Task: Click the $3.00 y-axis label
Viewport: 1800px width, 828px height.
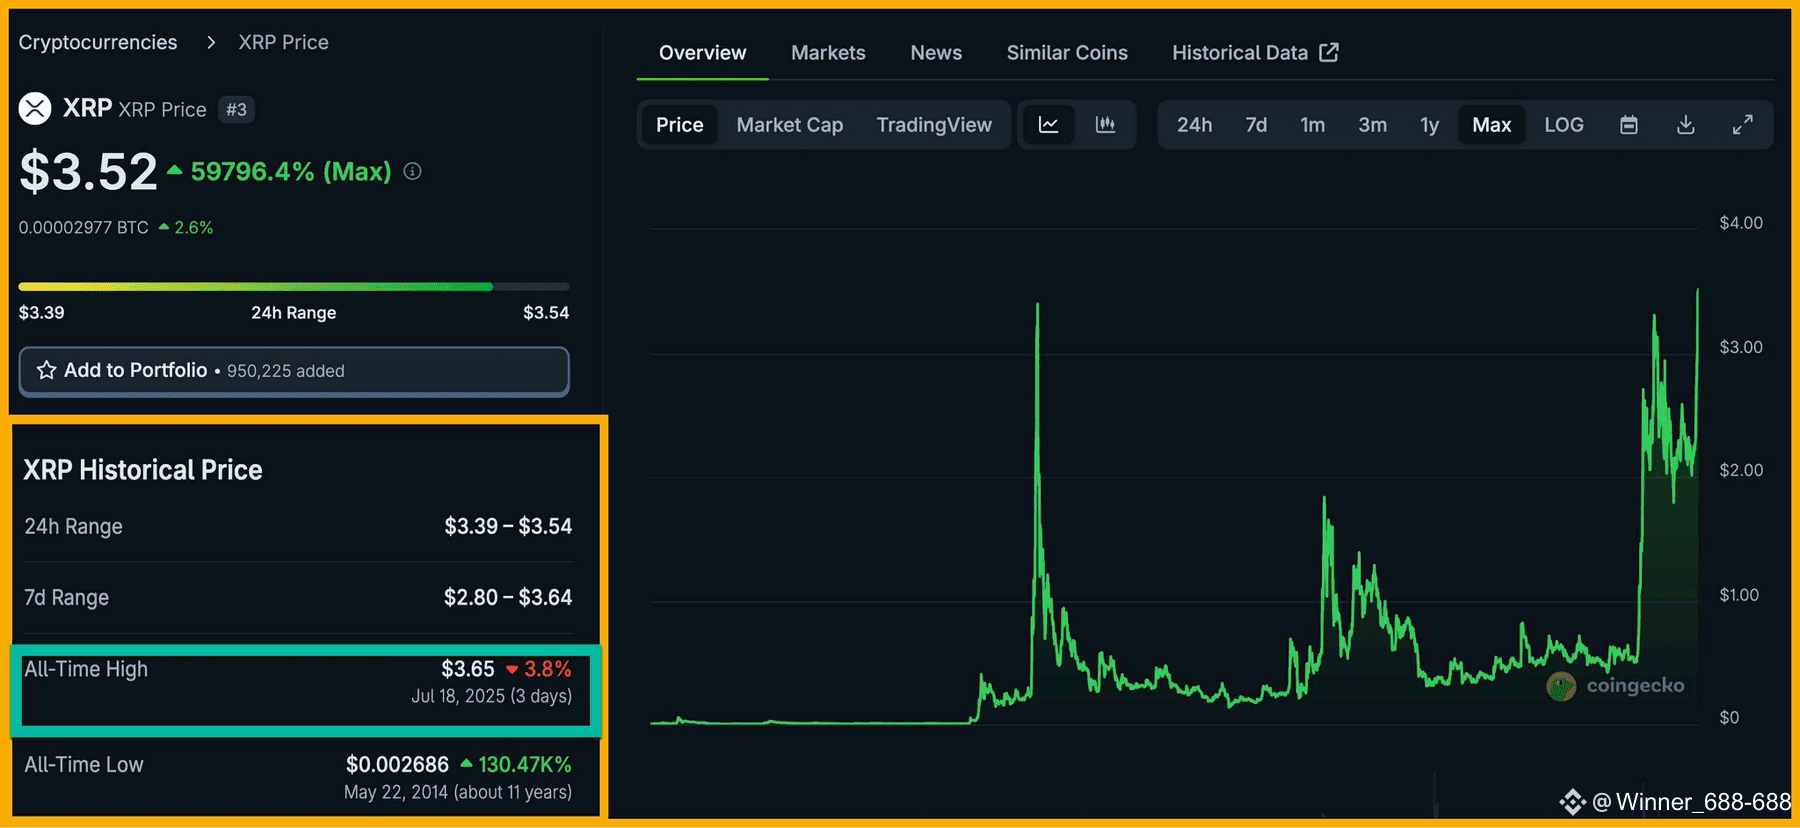Action: tap(1741, 347)
